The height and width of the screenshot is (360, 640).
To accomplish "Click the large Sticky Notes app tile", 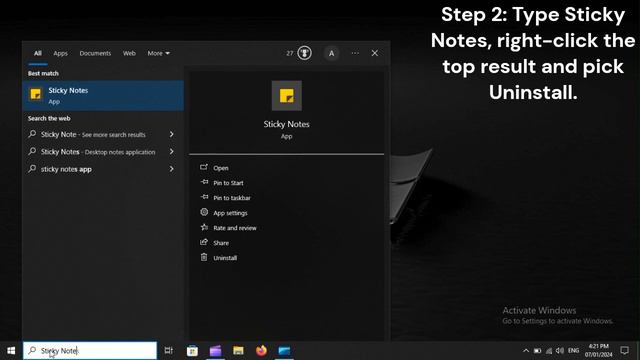I will (x=287, y=96).
